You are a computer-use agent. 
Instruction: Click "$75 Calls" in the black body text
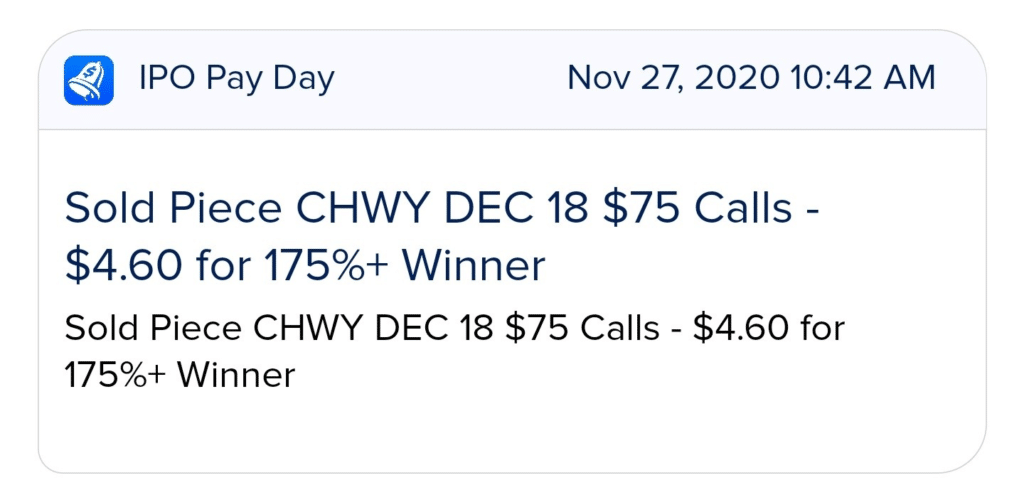tap(581, 328)
